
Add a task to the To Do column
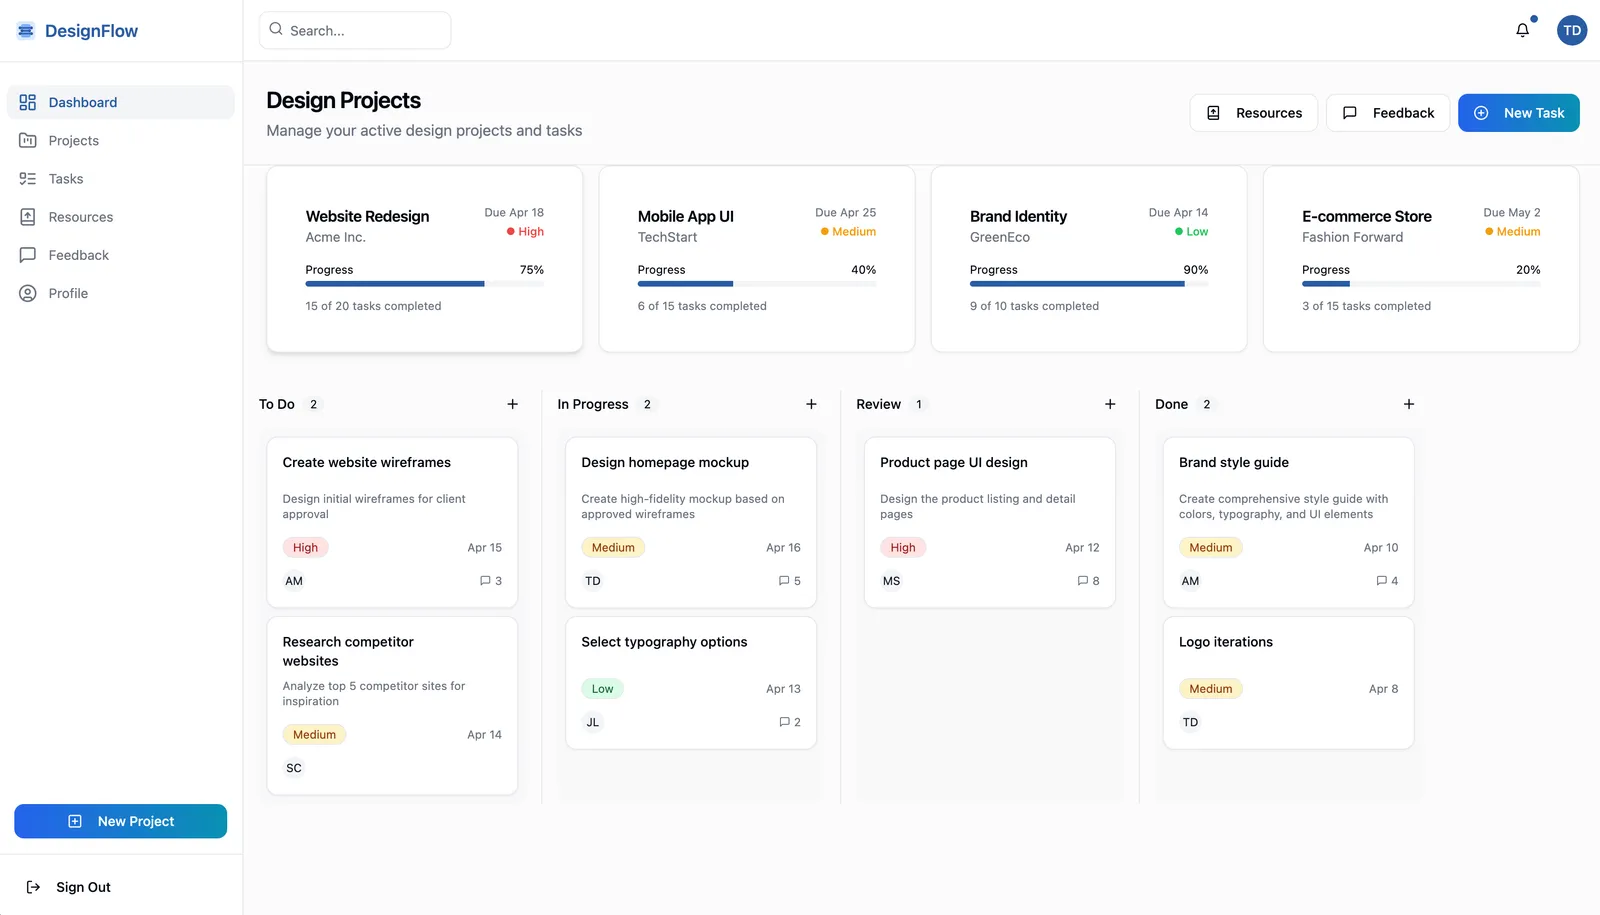(x=513, y=404)
